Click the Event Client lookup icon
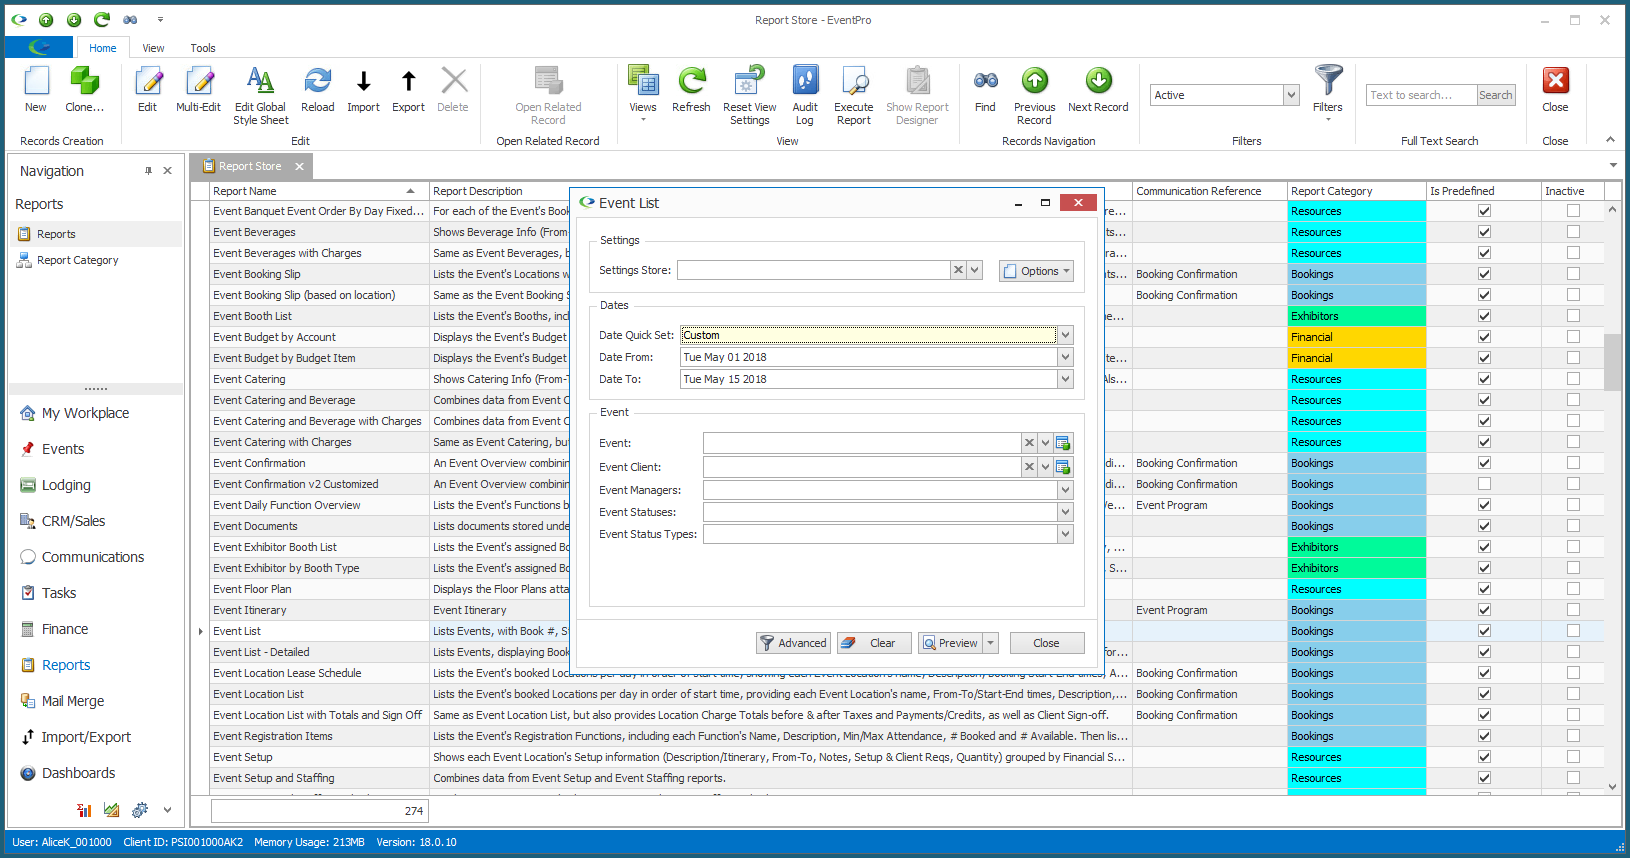Viewport: 1630px width, 858px height. 1063,466
